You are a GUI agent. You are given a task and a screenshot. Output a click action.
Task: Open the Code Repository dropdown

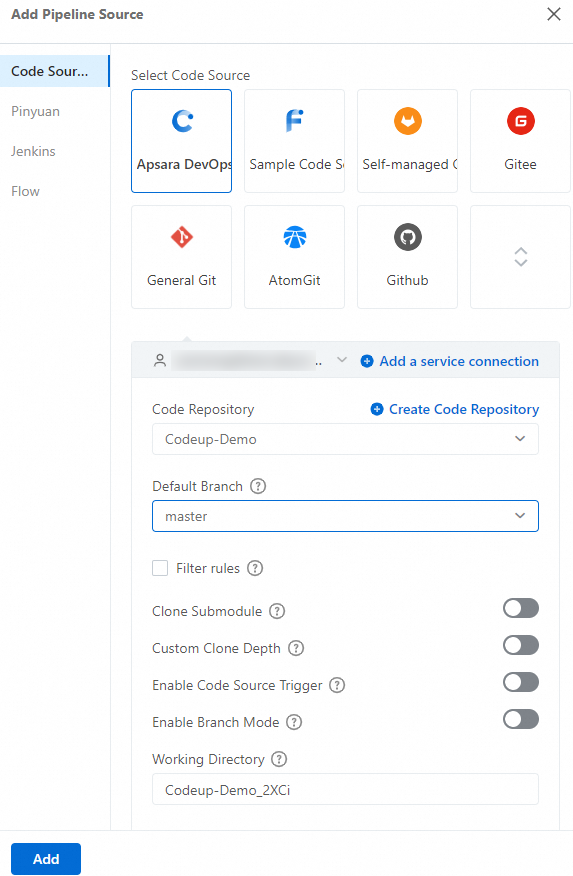345,439
